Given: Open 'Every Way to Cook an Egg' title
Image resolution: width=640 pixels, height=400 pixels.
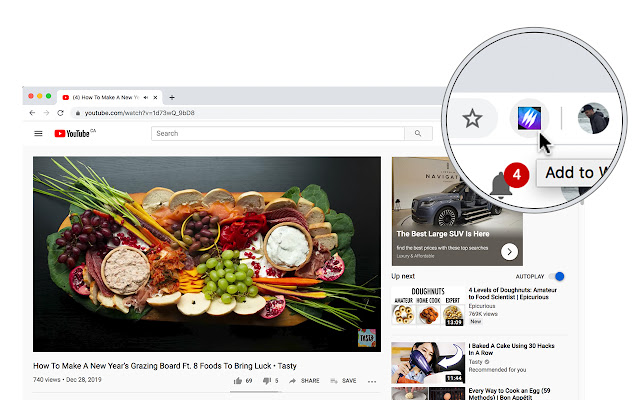Looking at the screenshot, I should [509, 393].
